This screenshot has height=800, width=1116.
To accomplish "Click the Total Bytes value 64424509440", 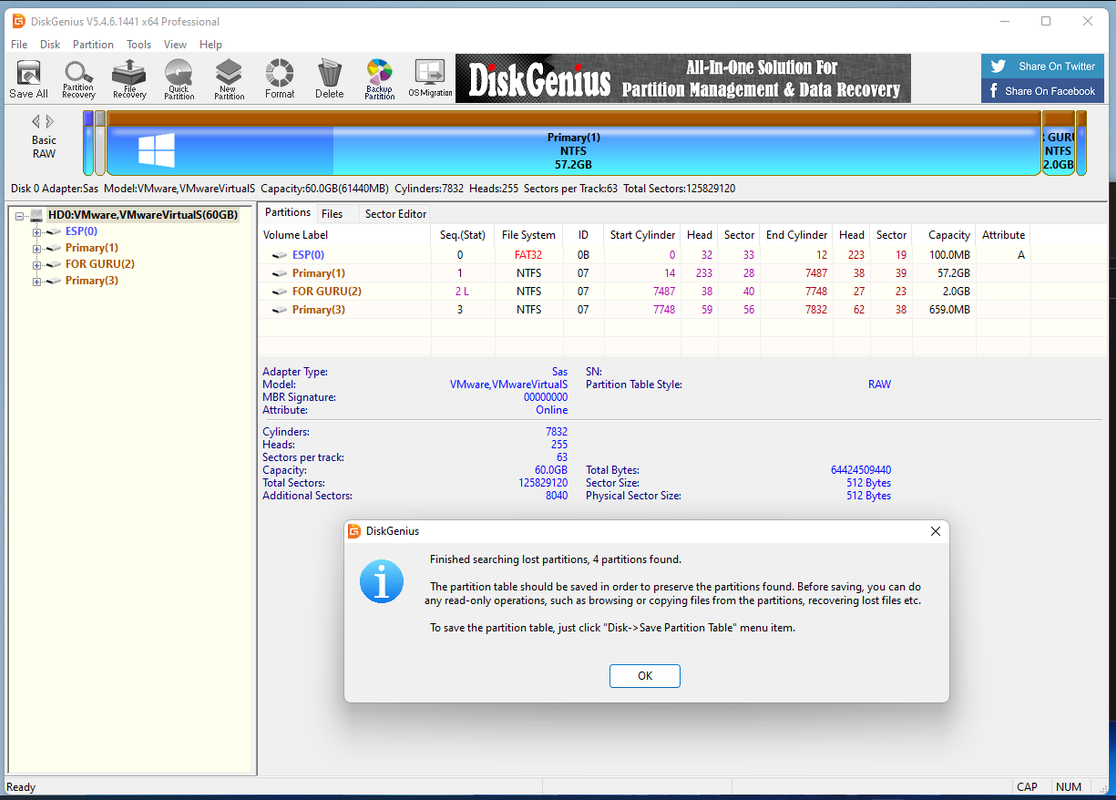I will coord(860,470).
